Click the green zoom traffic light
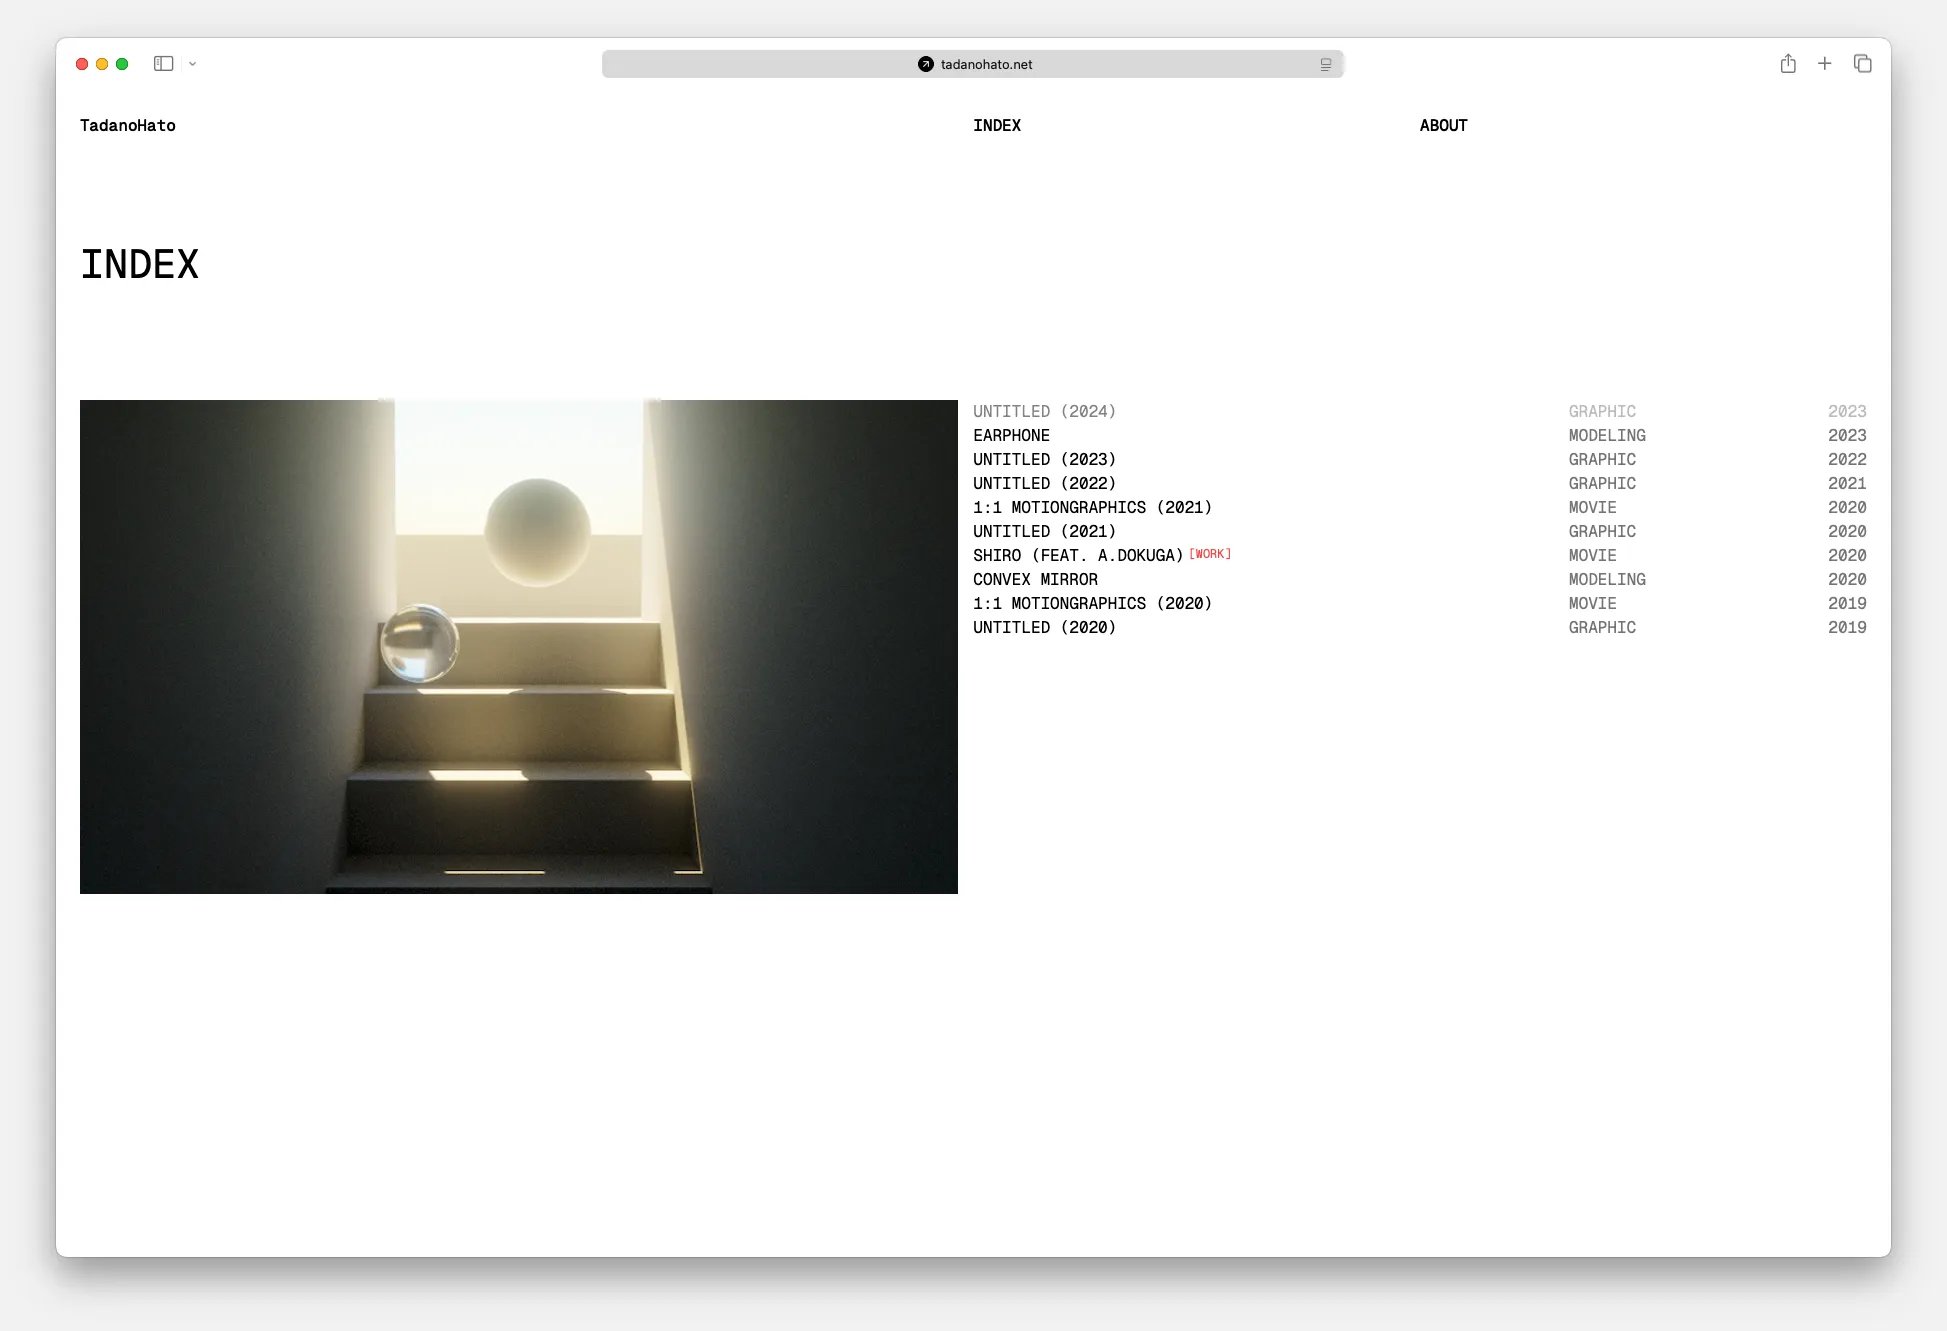 point(121,63)
